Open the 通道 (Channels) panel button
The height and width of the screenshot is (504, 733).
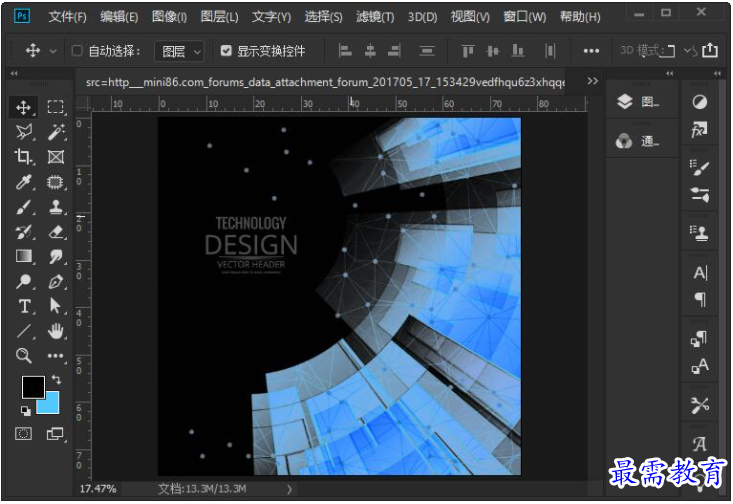pyautogui.click(x=640, y=140)
